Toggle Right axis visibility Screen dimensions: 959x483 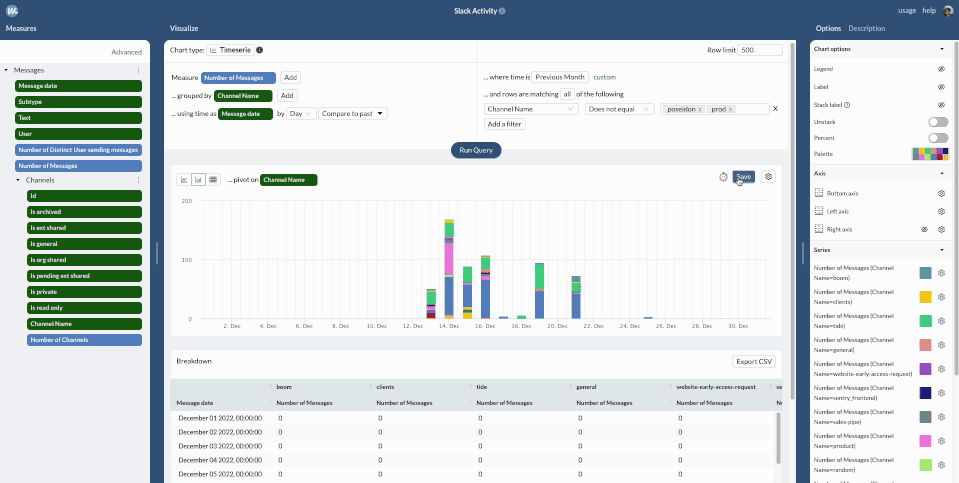tap(925, 229)
